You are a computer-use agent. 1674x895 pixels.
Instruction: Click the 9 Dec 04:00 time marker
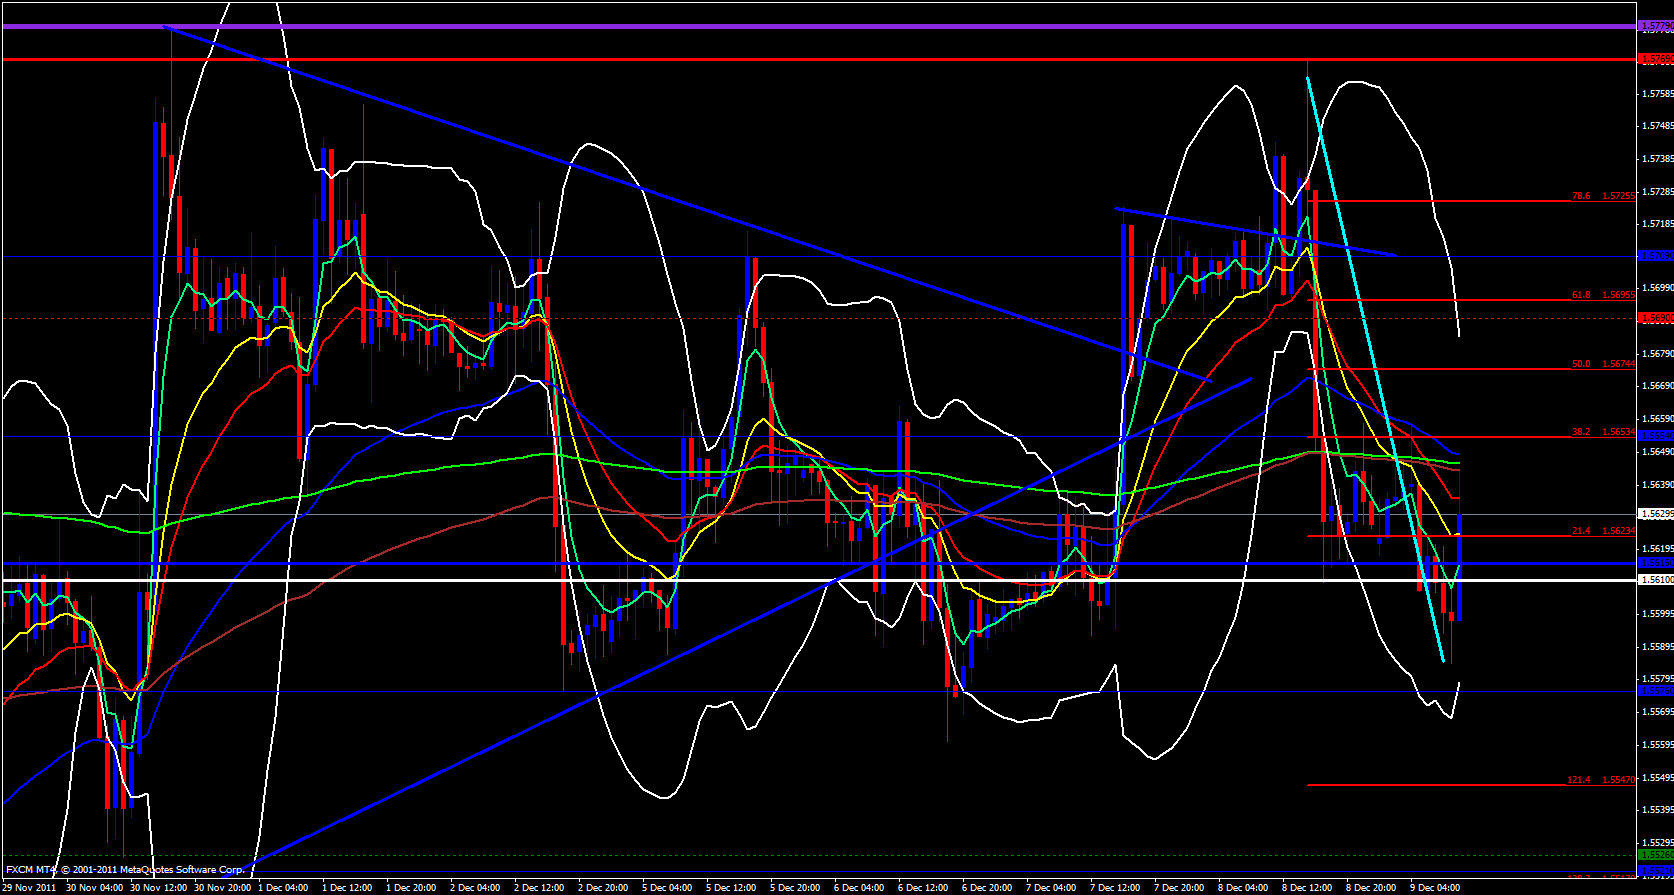(1435, 887)
